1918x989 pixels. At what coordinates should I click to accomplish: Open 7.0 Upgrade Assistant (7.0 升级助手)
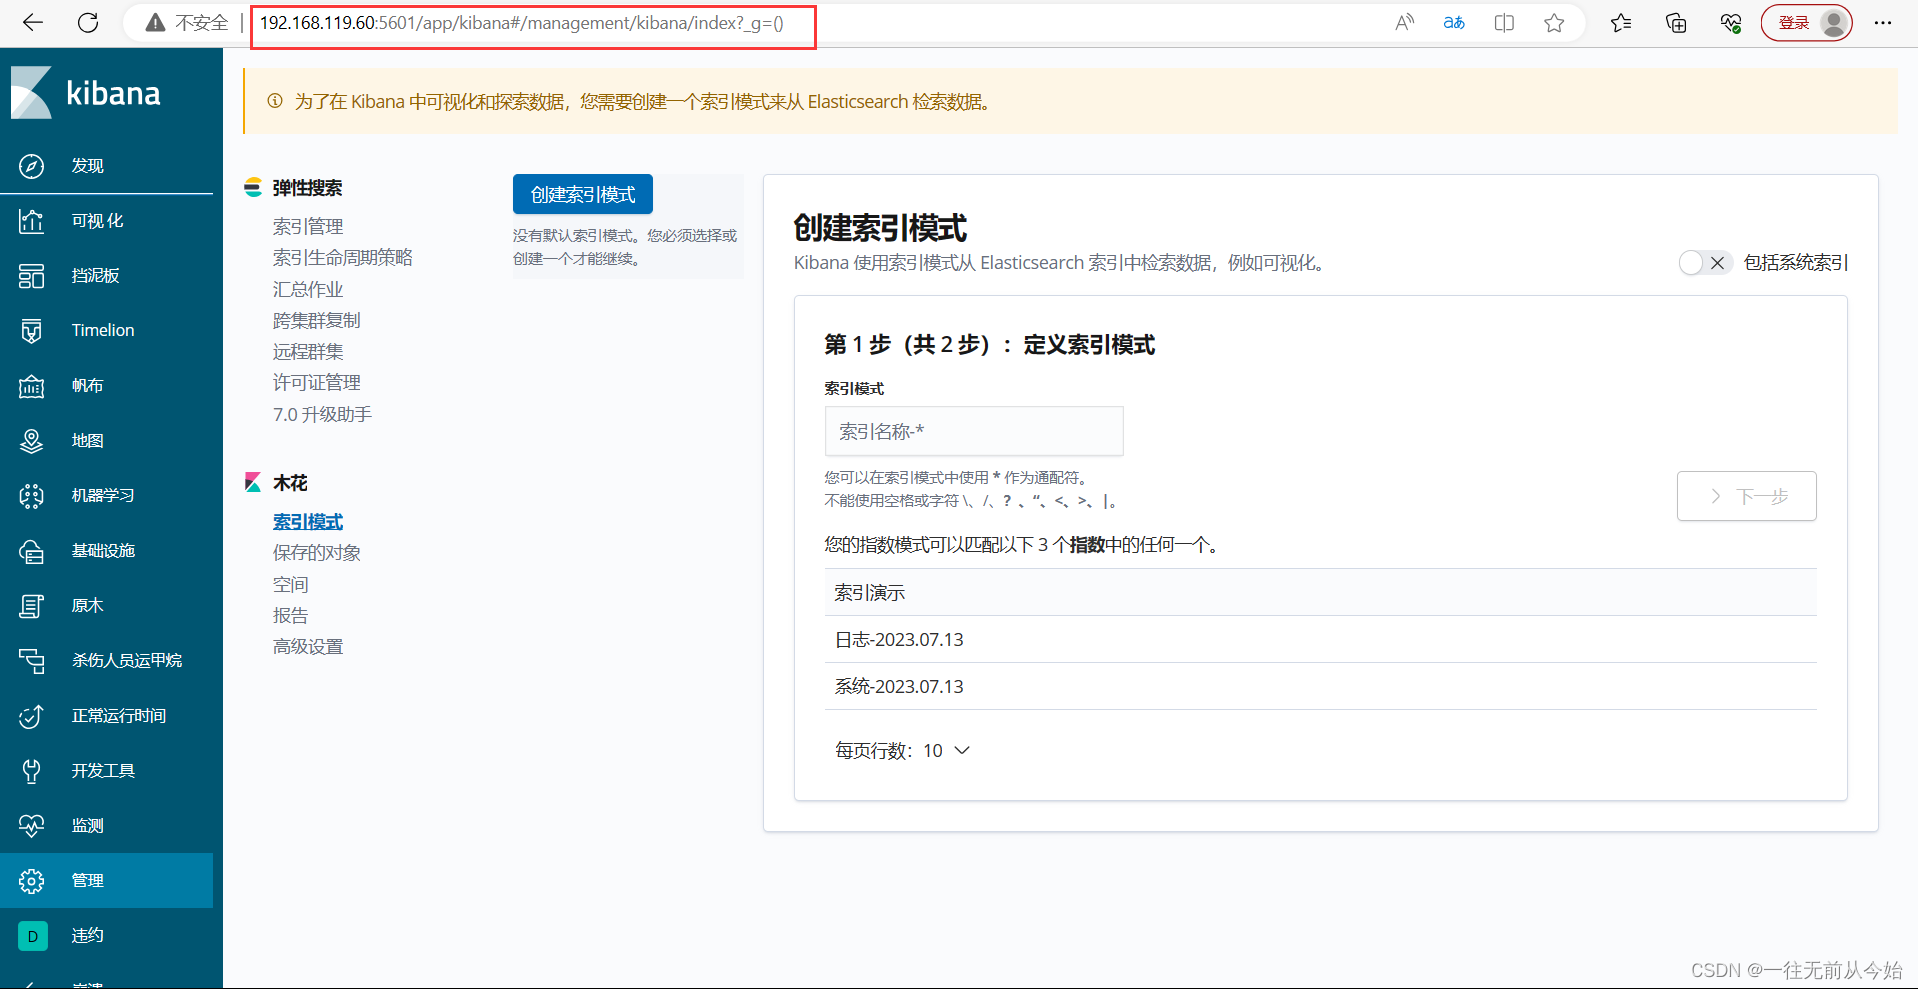click(322, 415)
